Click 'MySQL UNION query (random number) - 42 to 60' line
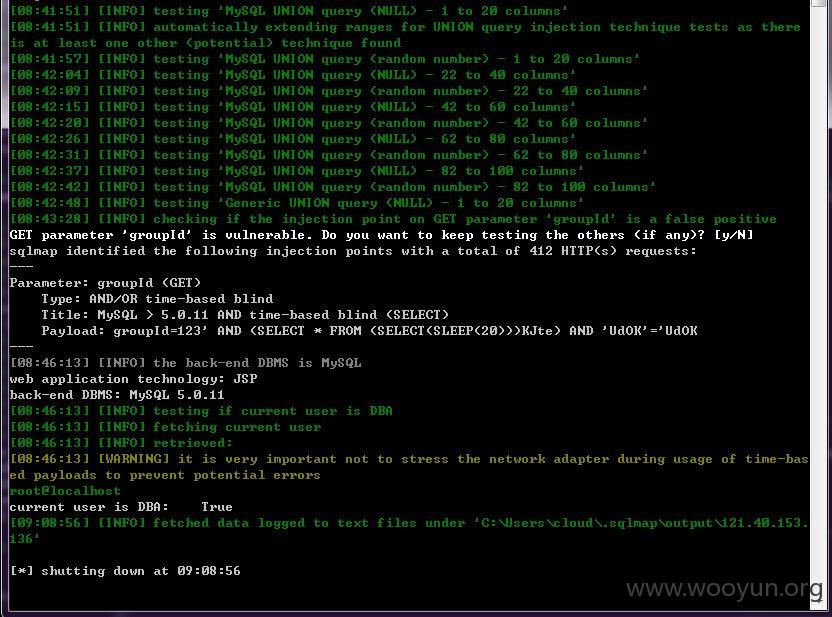The height and width of the screenshot is (617, 832). [x=329, y=123]
